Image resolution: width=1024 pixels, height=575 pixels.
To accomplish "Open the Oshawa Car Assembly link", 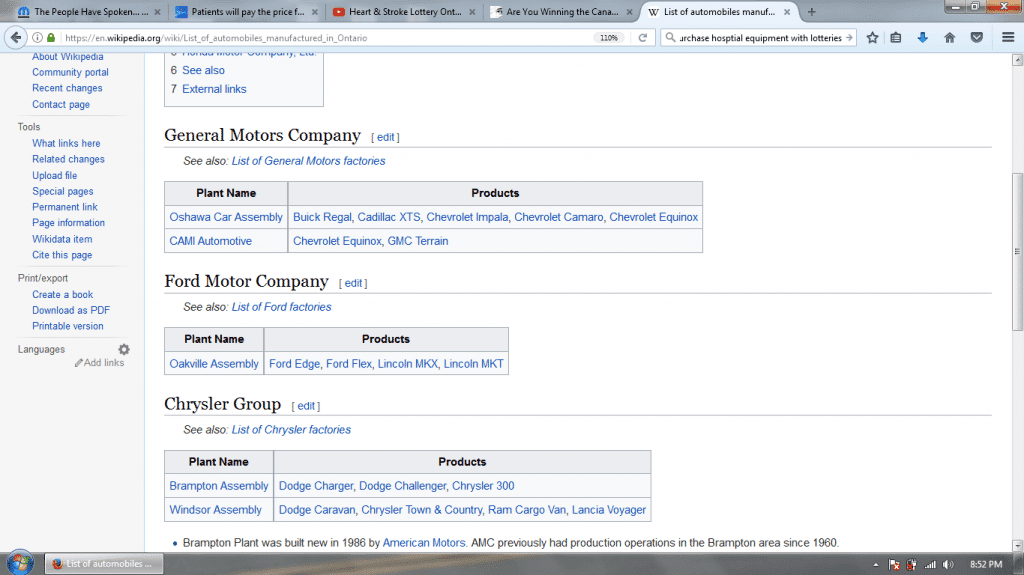I will [x=226, y=217].
